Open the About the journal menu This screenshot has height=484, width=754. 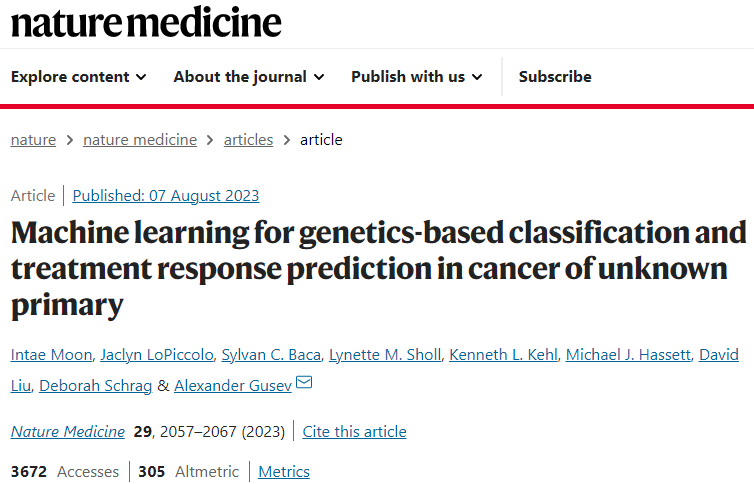pos(249,77)
